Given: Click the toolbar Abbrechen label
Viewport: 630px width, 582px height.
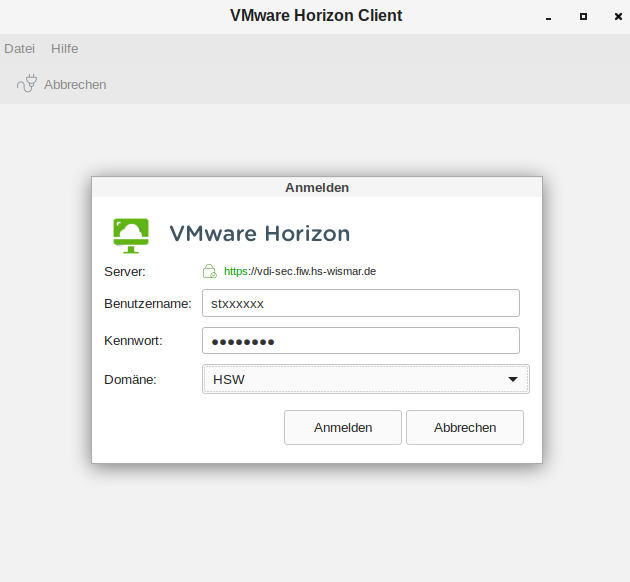Looking at the screenshot, I should (75, 85).
